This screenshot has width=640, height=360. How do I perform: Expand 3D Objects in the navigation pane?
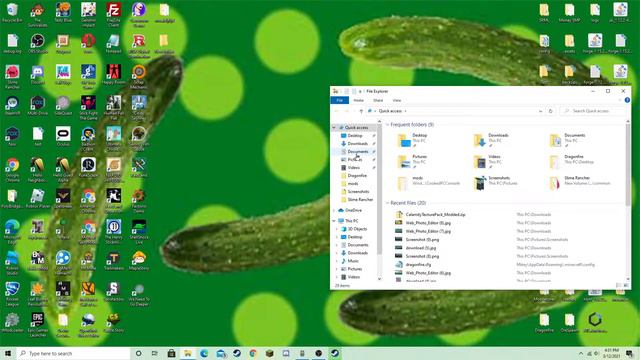337,229
